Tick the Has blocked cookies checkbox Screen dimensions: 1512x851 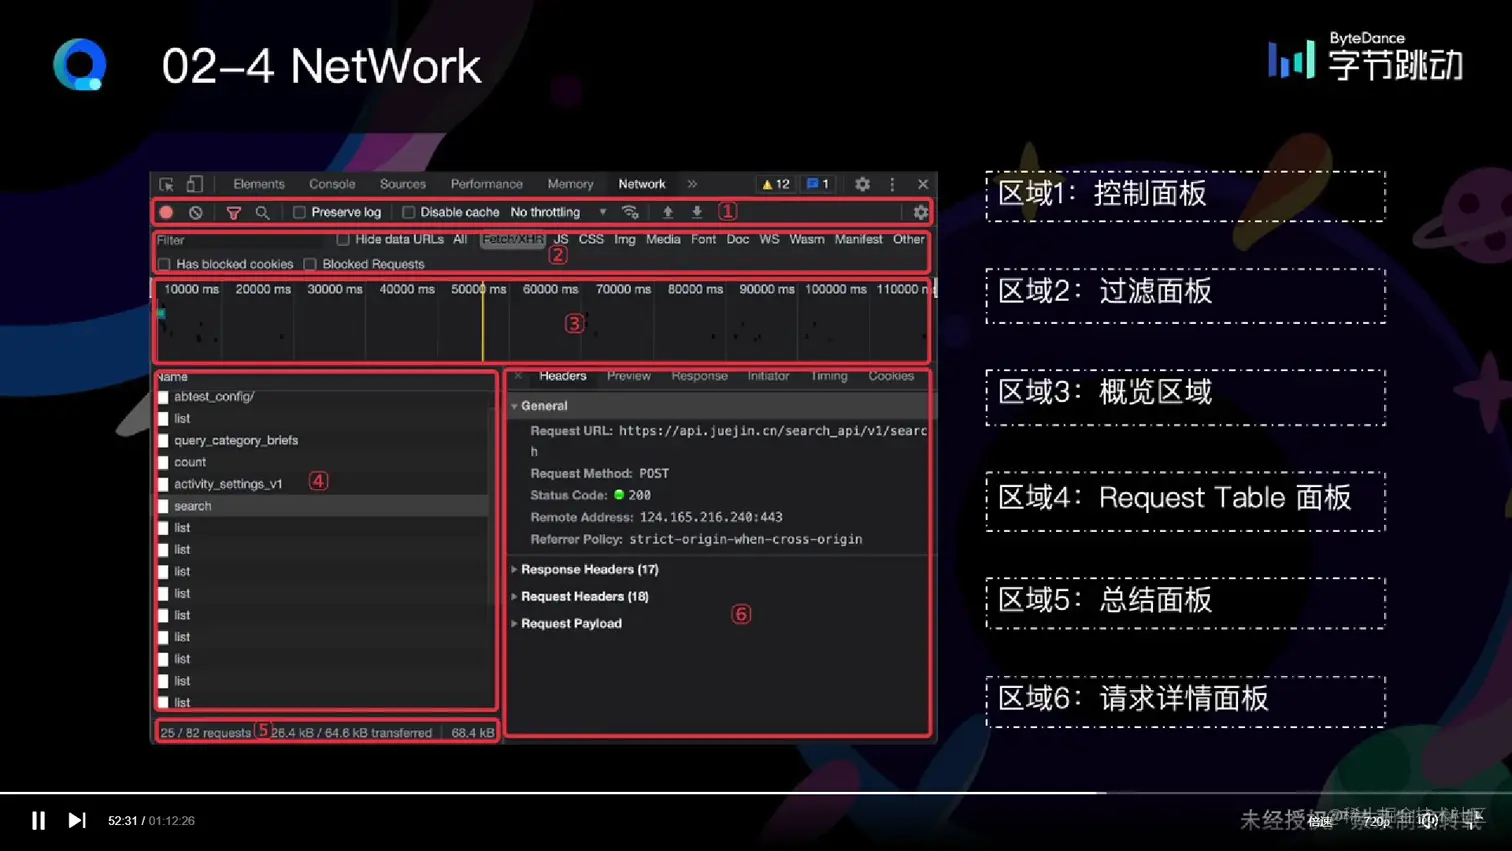tap(164, 265)
